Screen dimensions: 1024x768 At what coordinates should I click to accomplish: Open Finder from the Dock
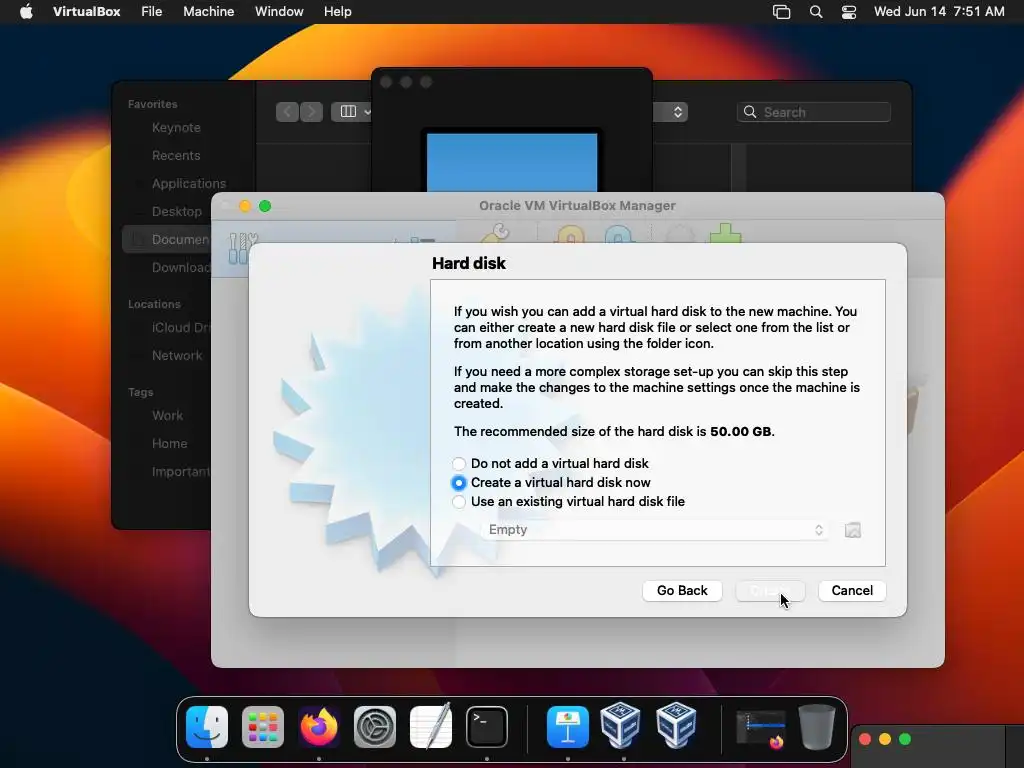click(x=207, y=726)
